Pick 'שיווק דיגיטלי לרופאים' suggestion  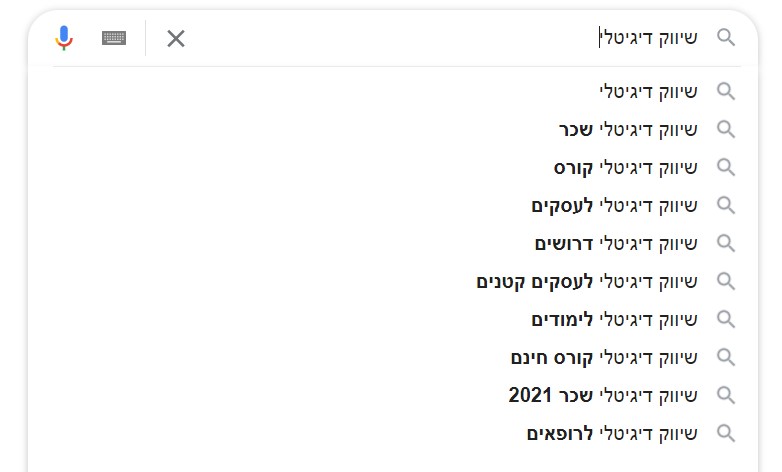point(612,433)
